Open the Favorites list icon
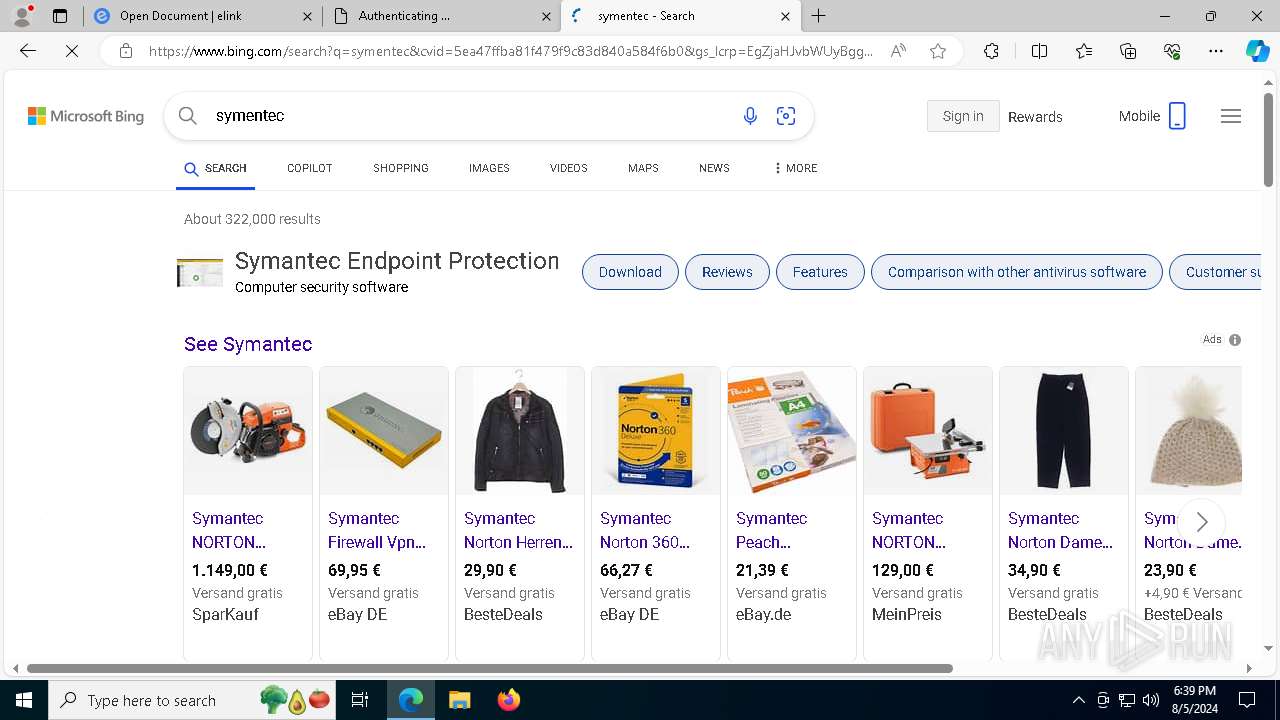 (1084, 51)
